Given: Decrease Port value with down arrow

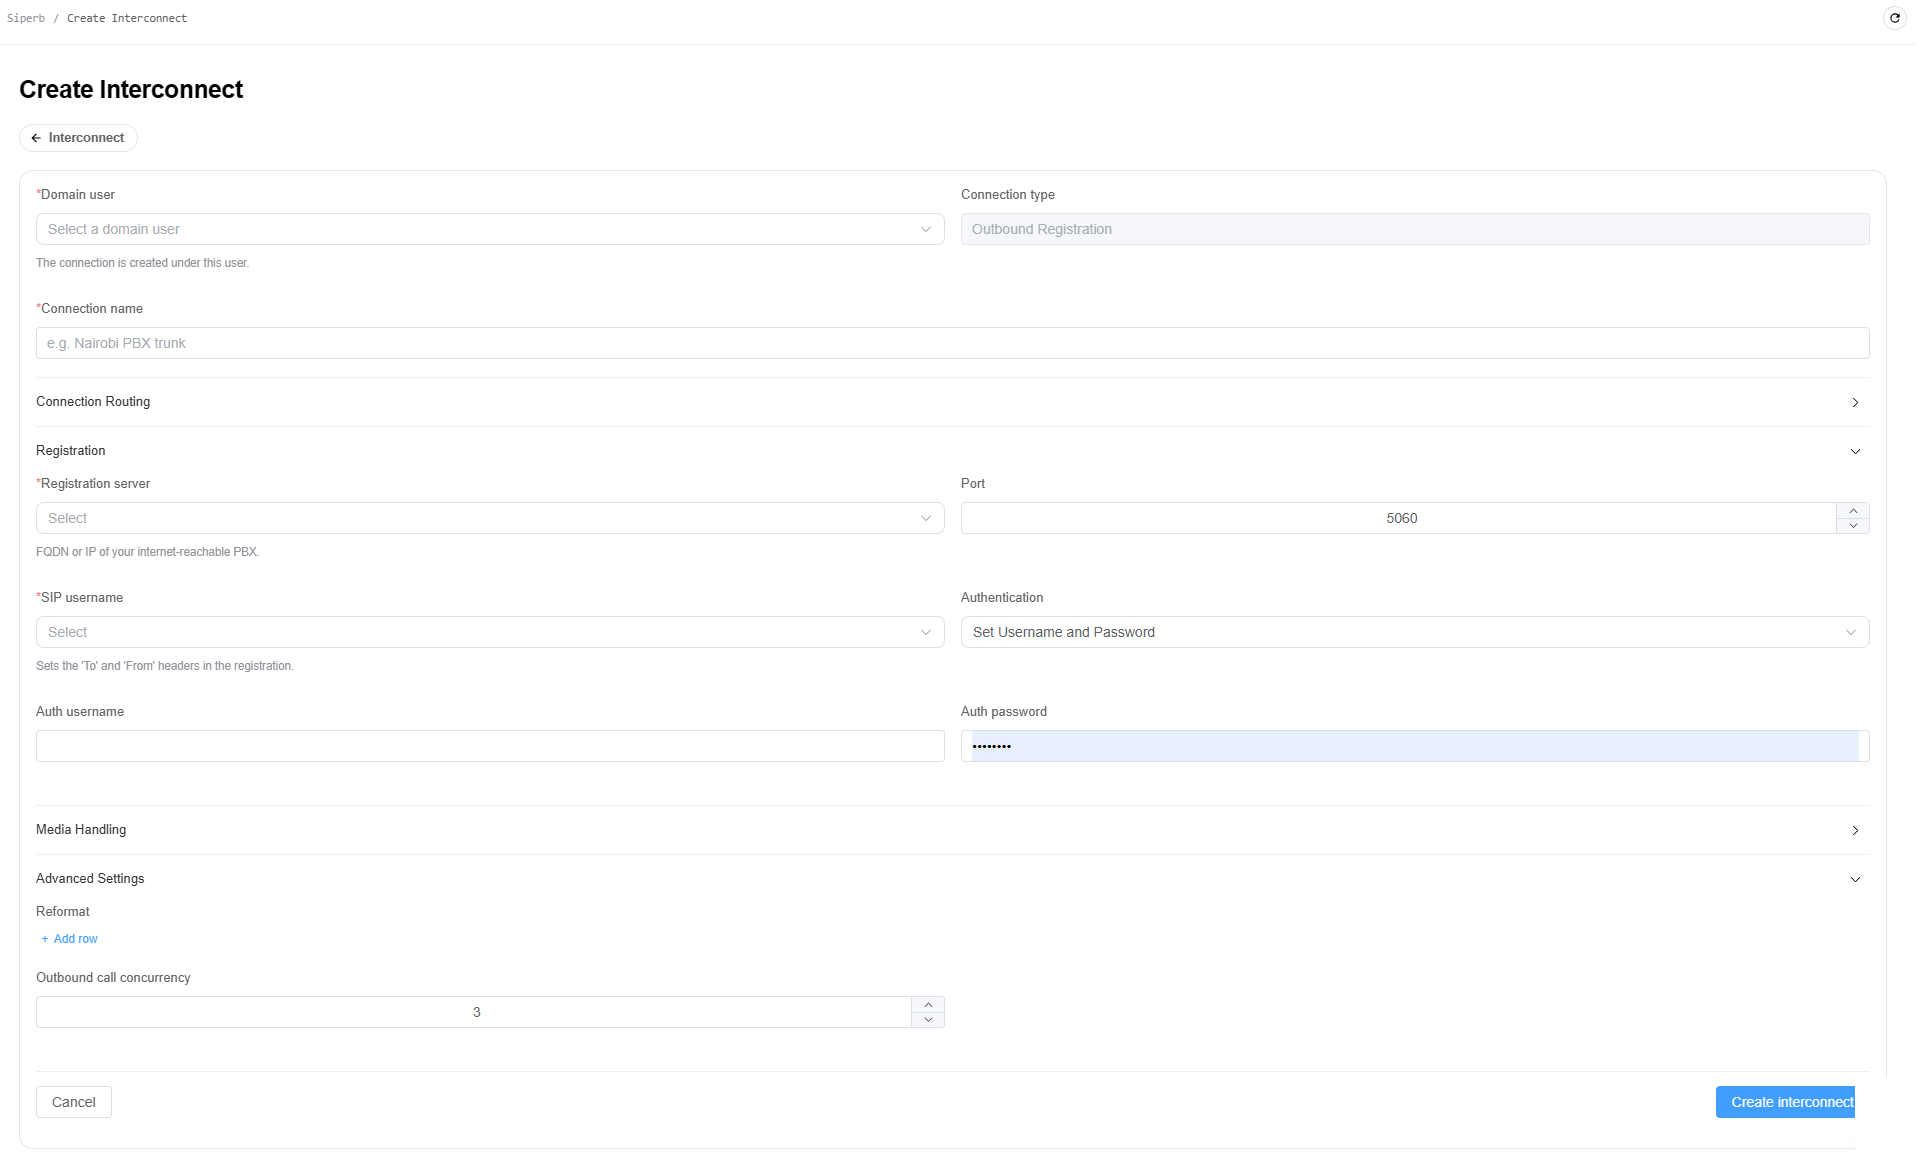Looking at the screenshot, I should [x=1853, y=526].
